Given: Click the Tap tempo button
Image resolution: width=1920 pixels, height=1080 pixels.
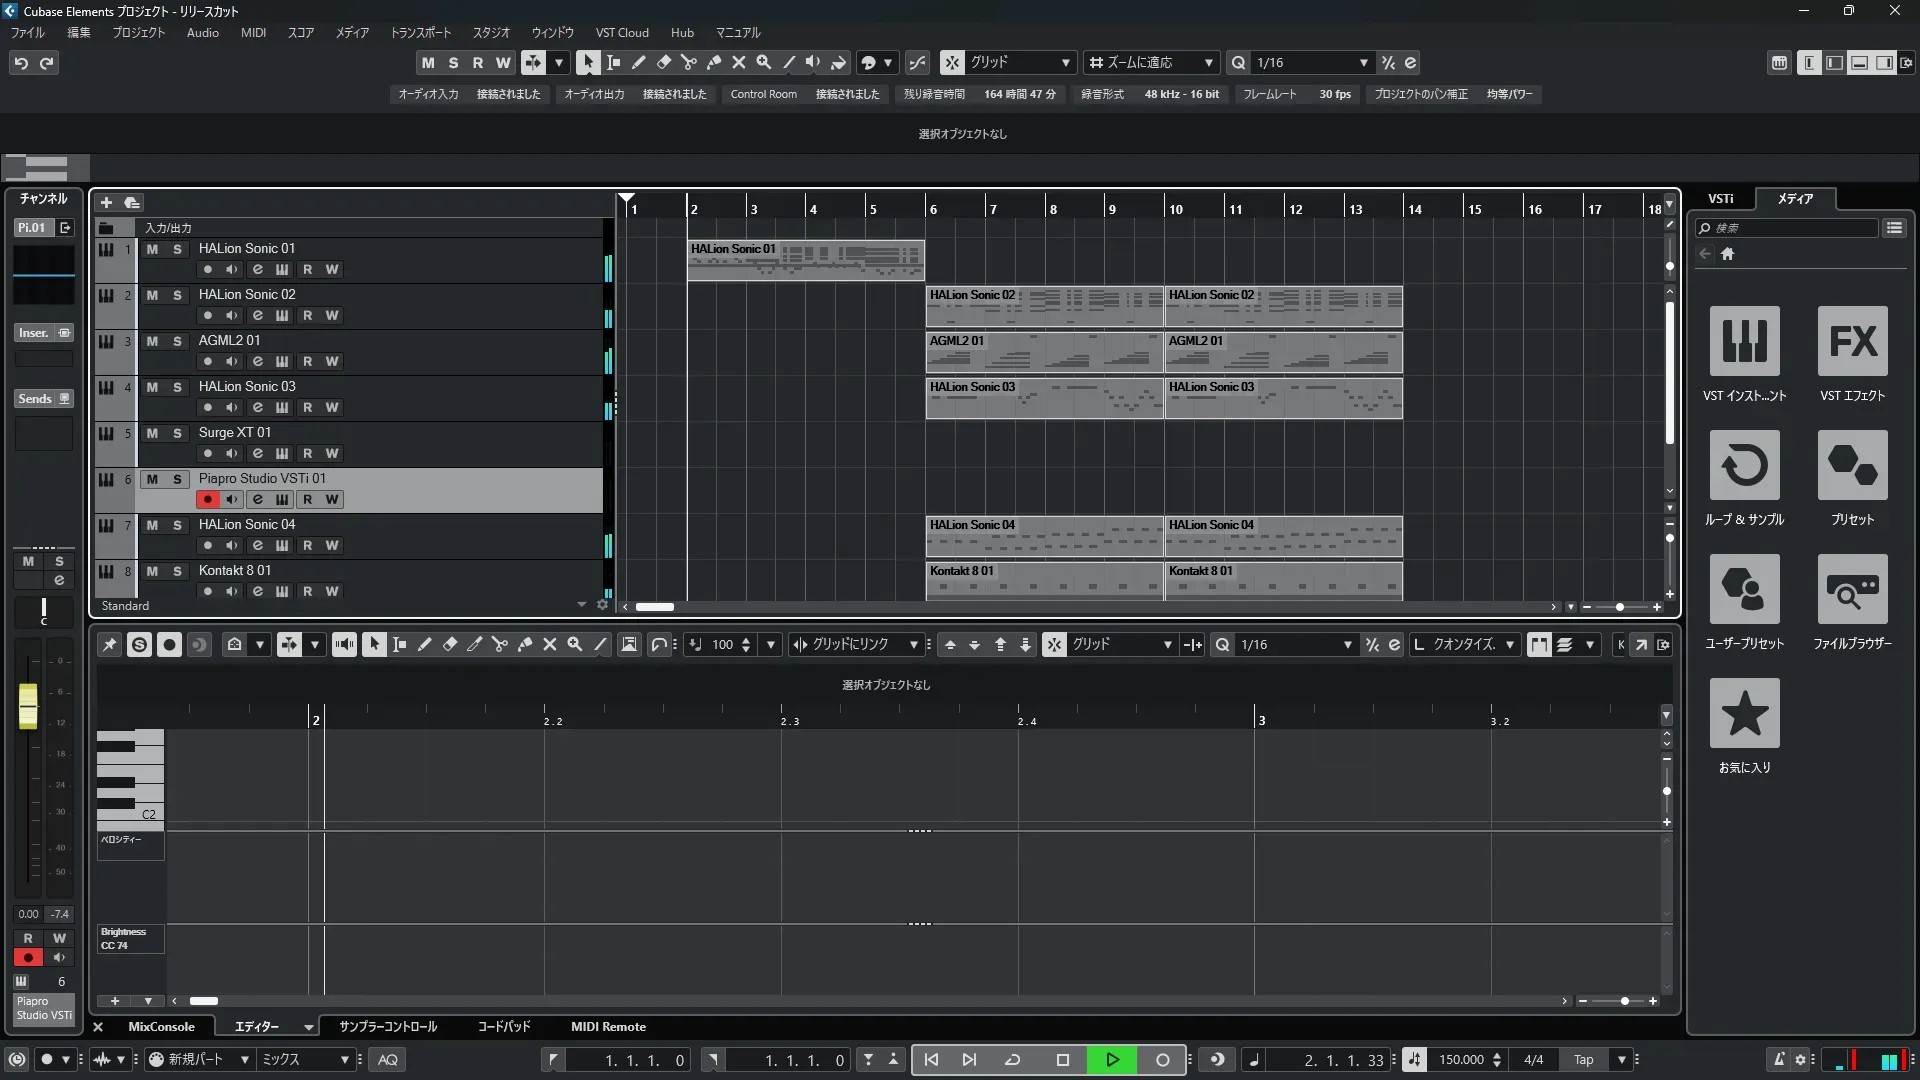Looking at the screenshot, I should pyautogui.click(x=1583, y=1060).
